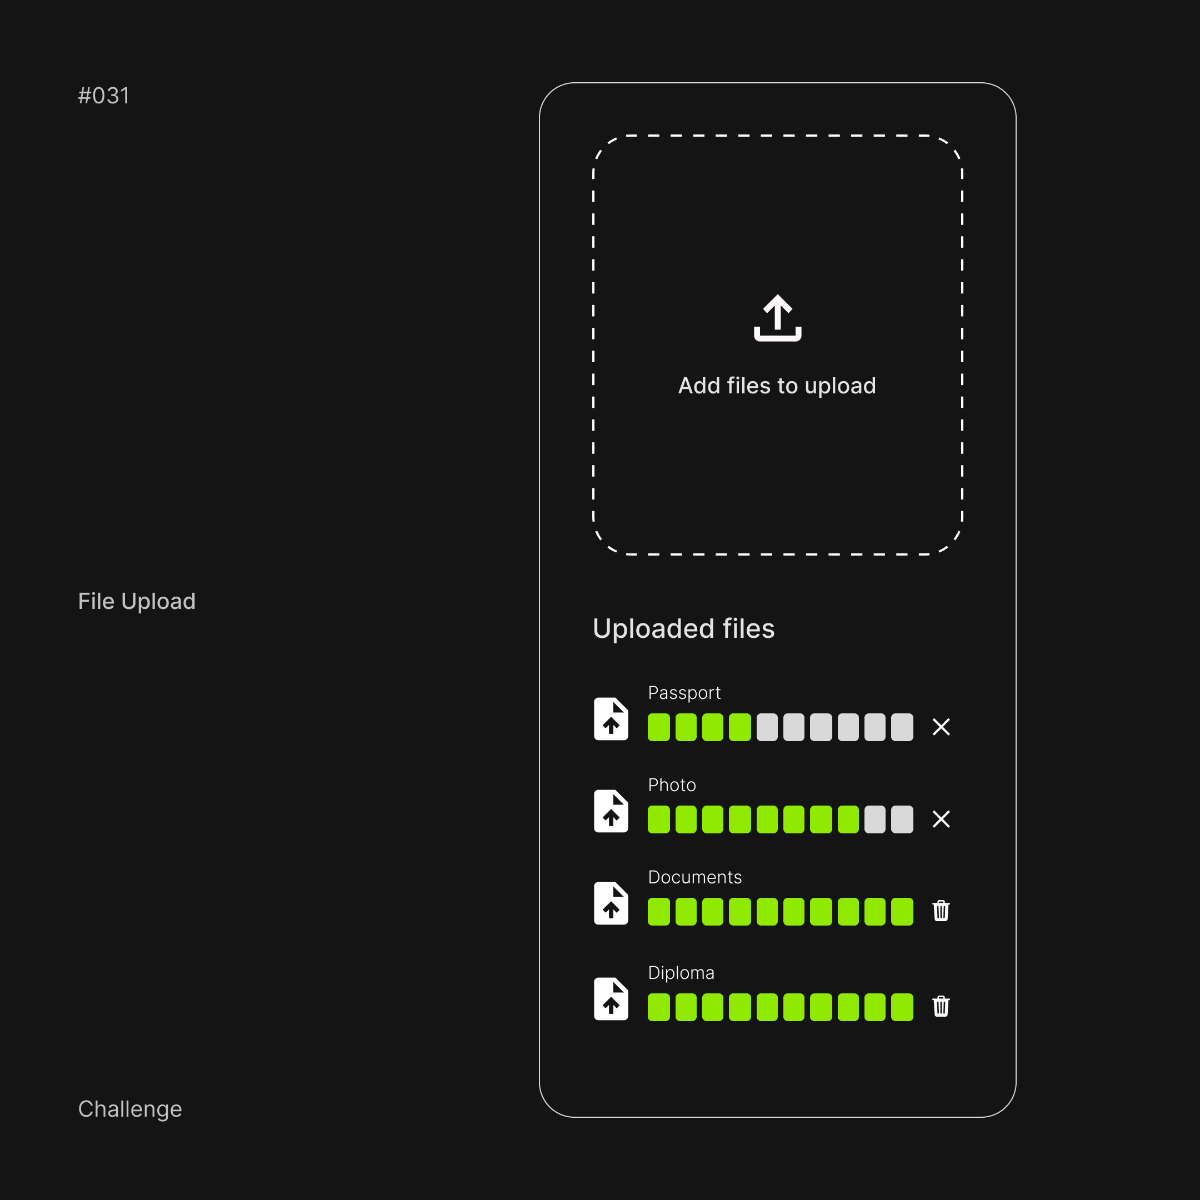The image size is (1200, 1200).
Task: Click the 'Uploaded files' heading
Action: pyautogui.click(x=684, y=629)
